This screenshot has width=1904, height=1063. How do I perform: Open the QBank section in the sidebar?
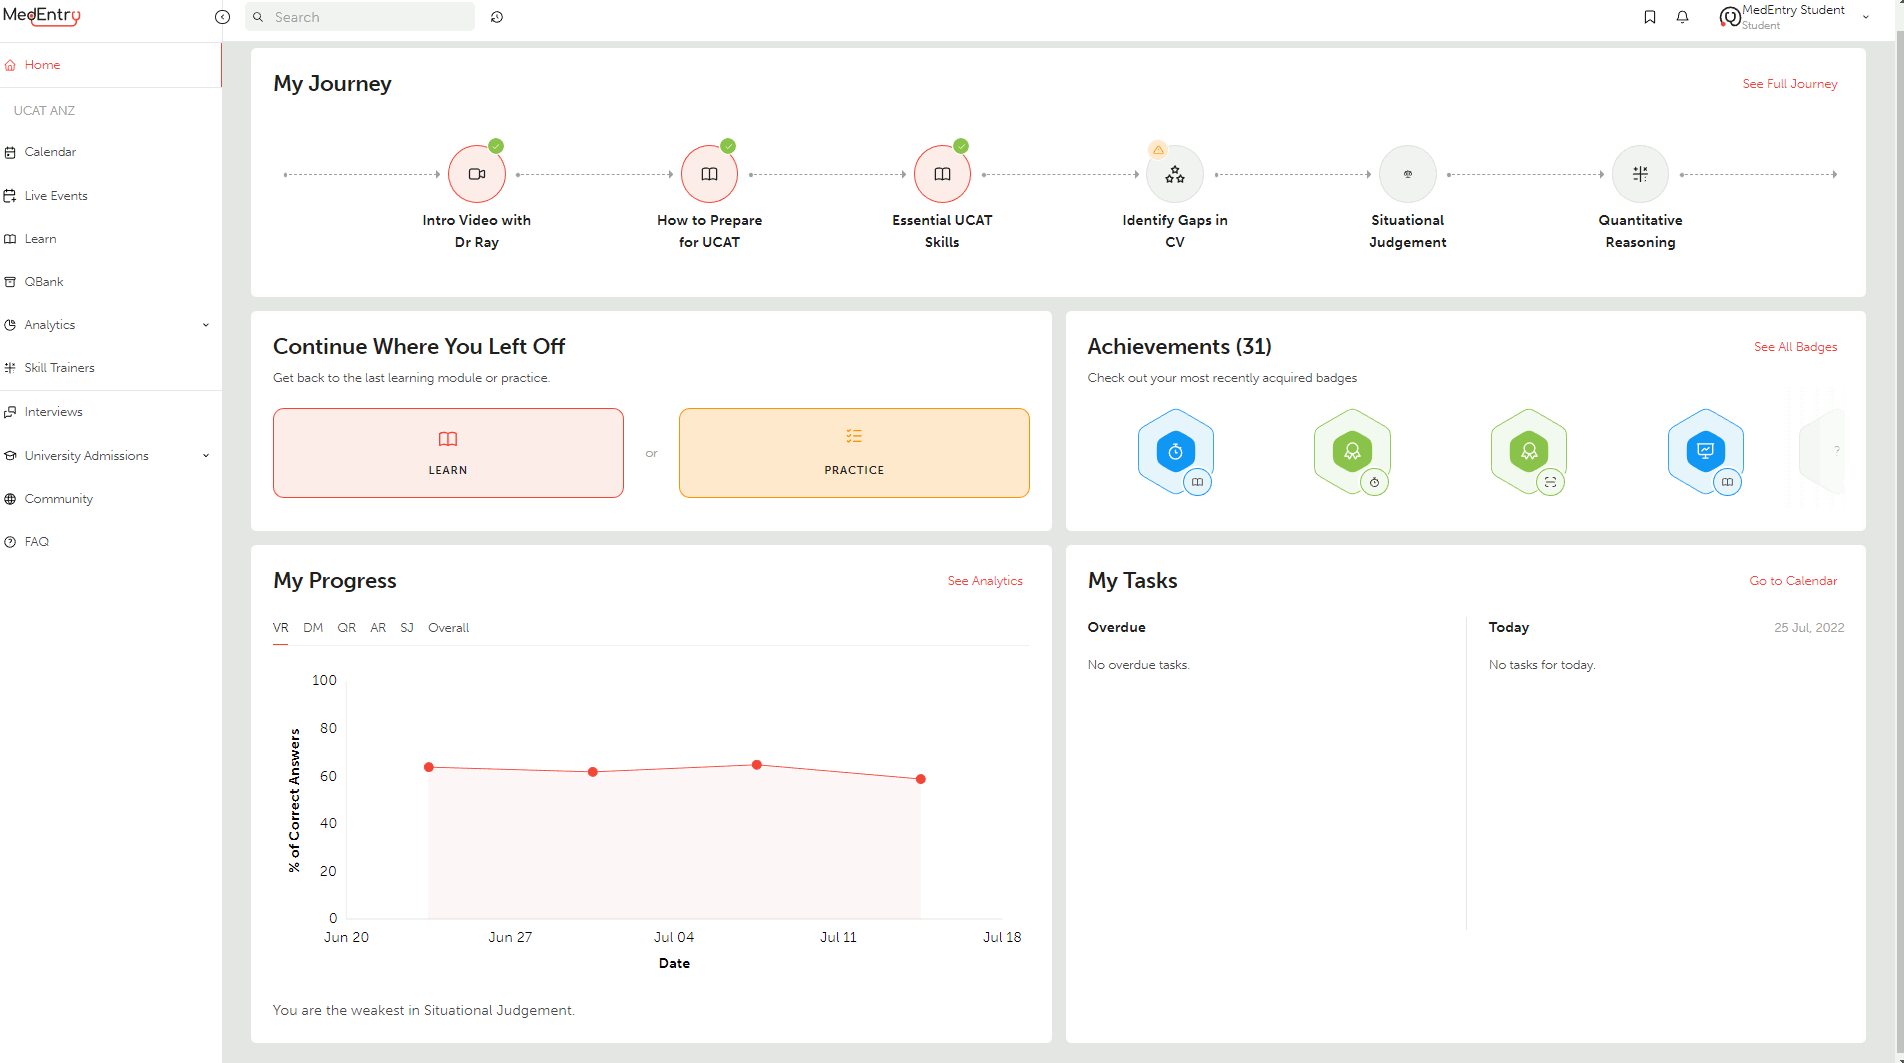pyautogui.click(x=44, y=281)
